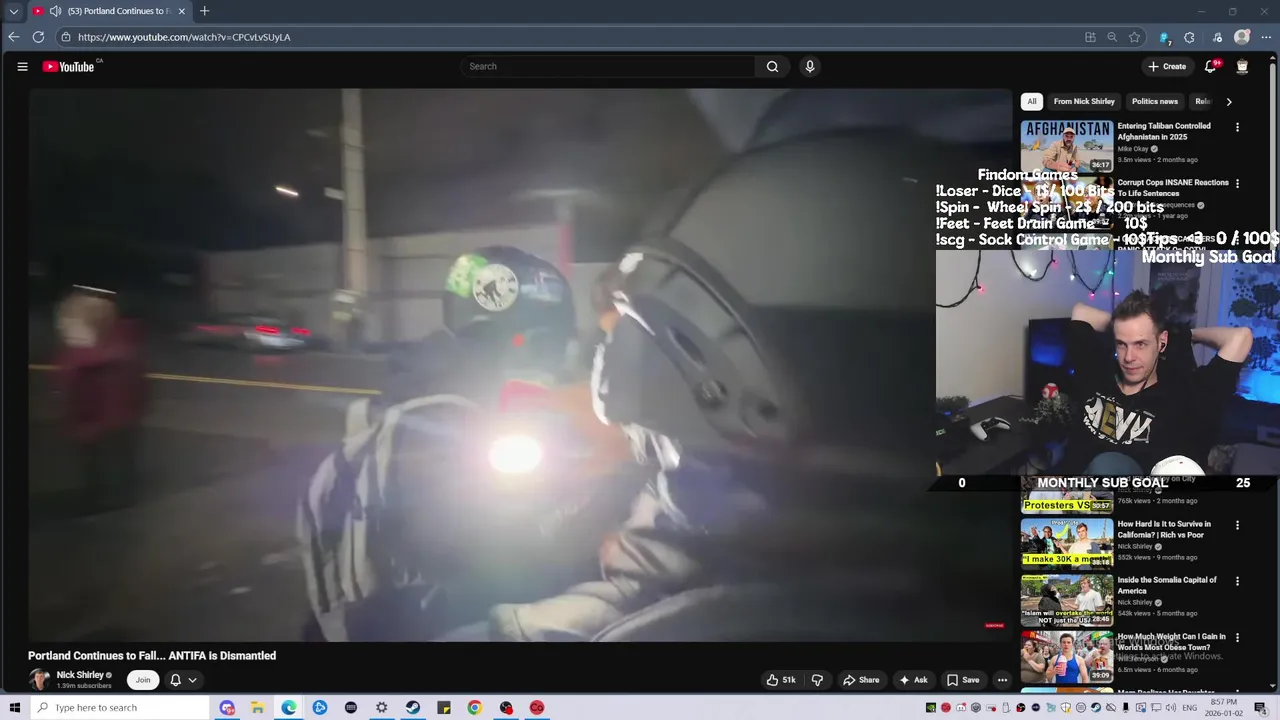Click the search magnifier button
Screen dimensions: 1280x720
772,67
